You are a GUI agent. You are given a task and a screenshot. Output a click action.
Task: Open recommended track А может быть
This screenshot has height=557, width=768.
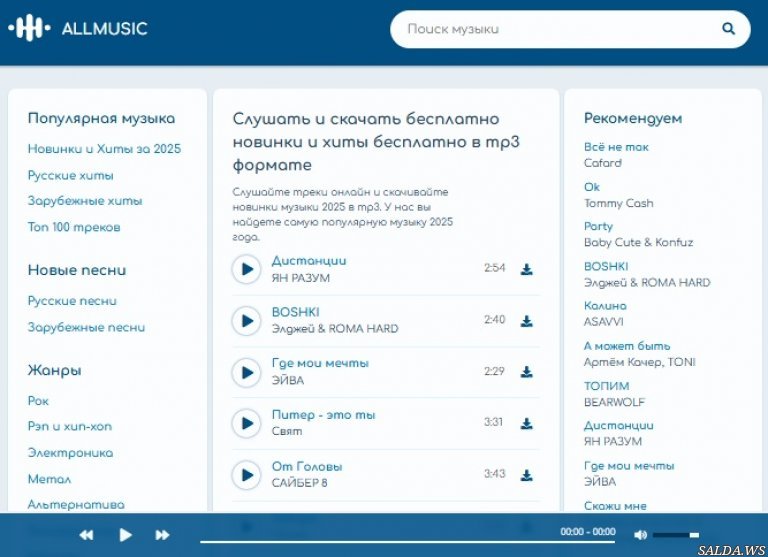627,346
